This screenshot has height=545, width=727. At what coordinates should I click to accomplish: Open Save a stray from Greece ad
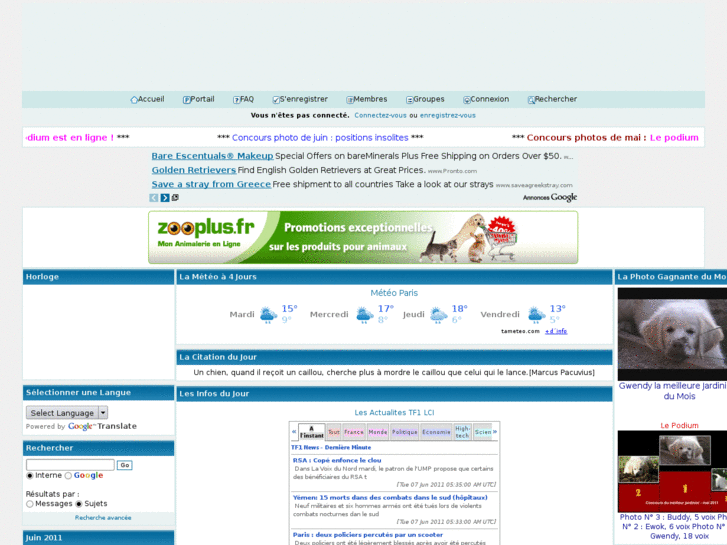coord(211,184)
